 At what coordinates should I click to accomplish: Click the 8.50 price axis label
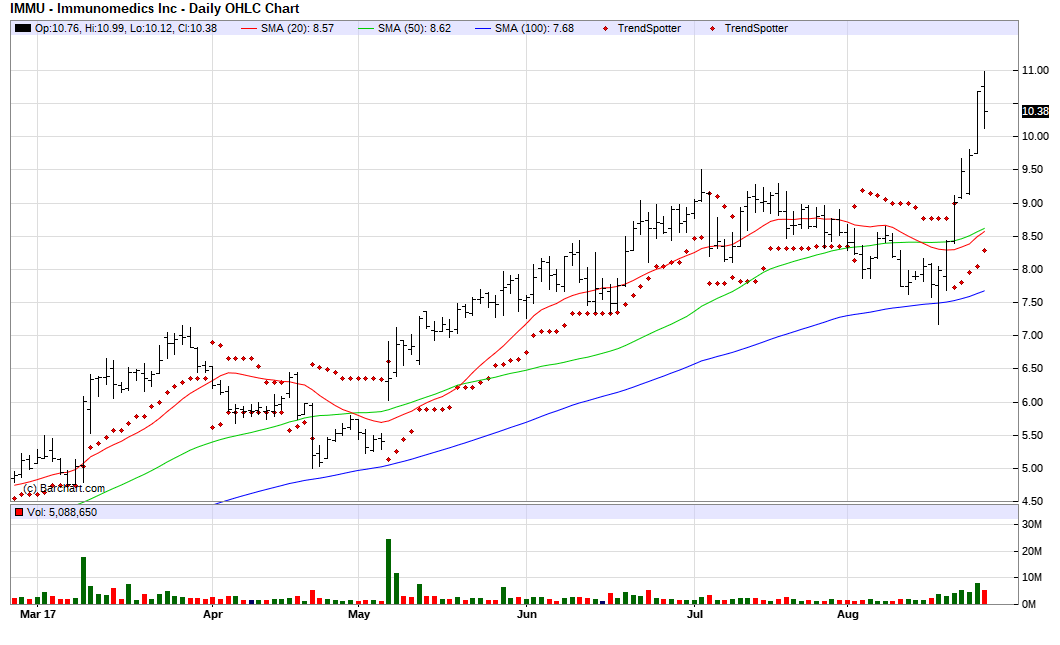pyautogui.click(x=1032, y=237)
